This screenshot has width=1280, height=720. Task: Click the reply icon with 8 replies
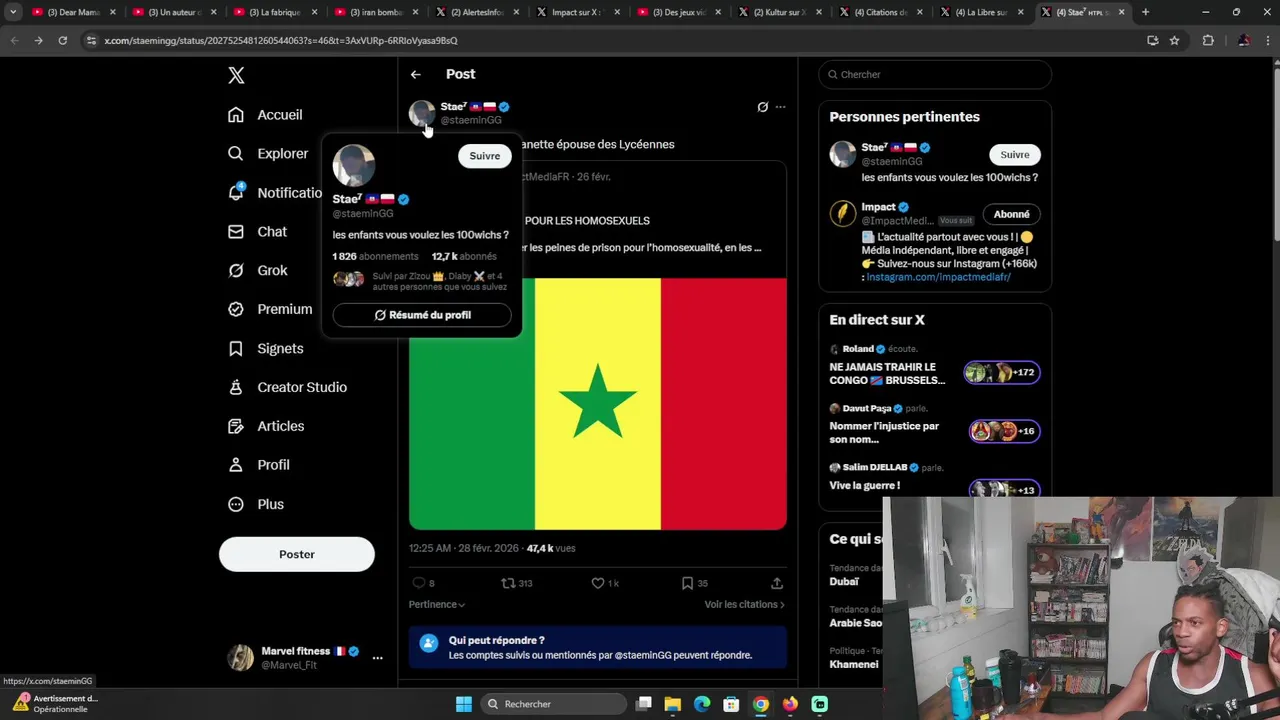tap(418, 583)
